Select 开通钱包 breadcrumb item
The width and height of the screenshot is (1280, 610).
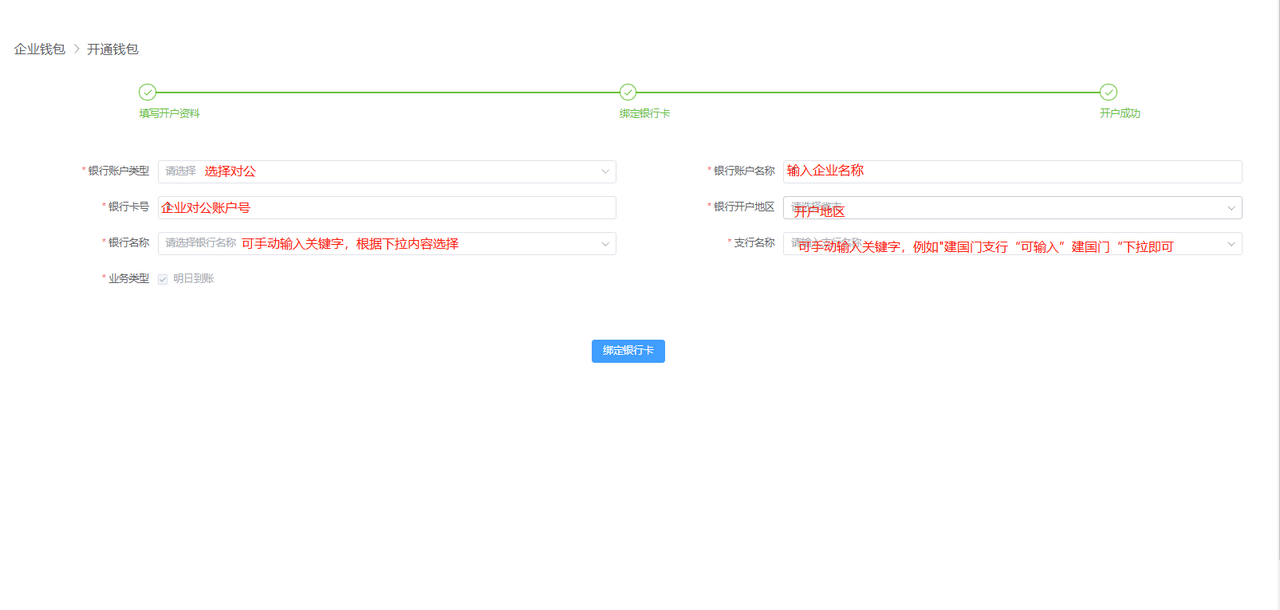tap(113, 49)
